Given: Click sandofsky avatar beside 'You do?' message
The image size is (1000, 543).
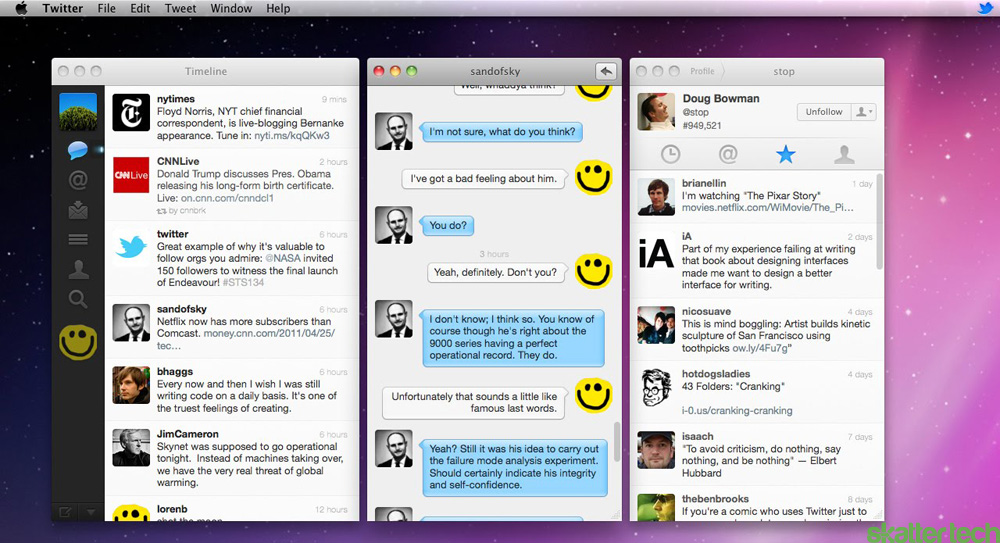Looking at the screenshot, I should (393, 225).
